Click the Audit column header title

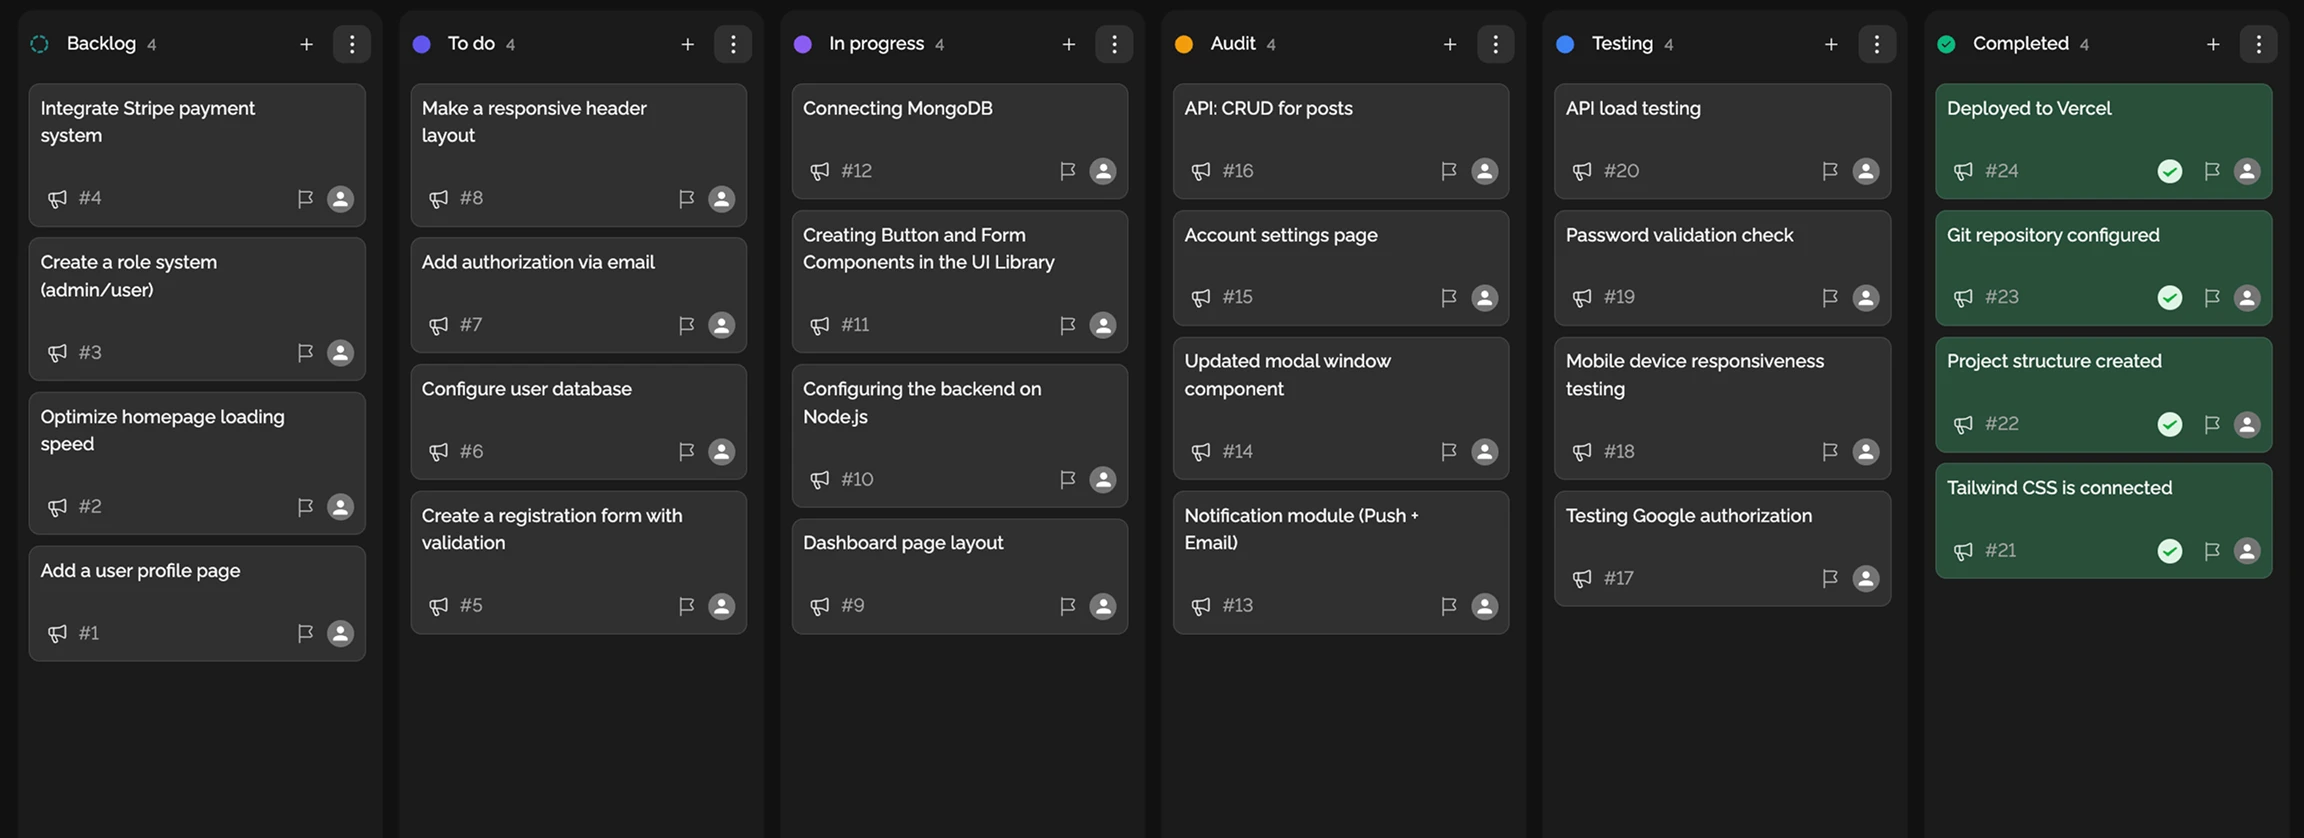(x=1232, y=44)
